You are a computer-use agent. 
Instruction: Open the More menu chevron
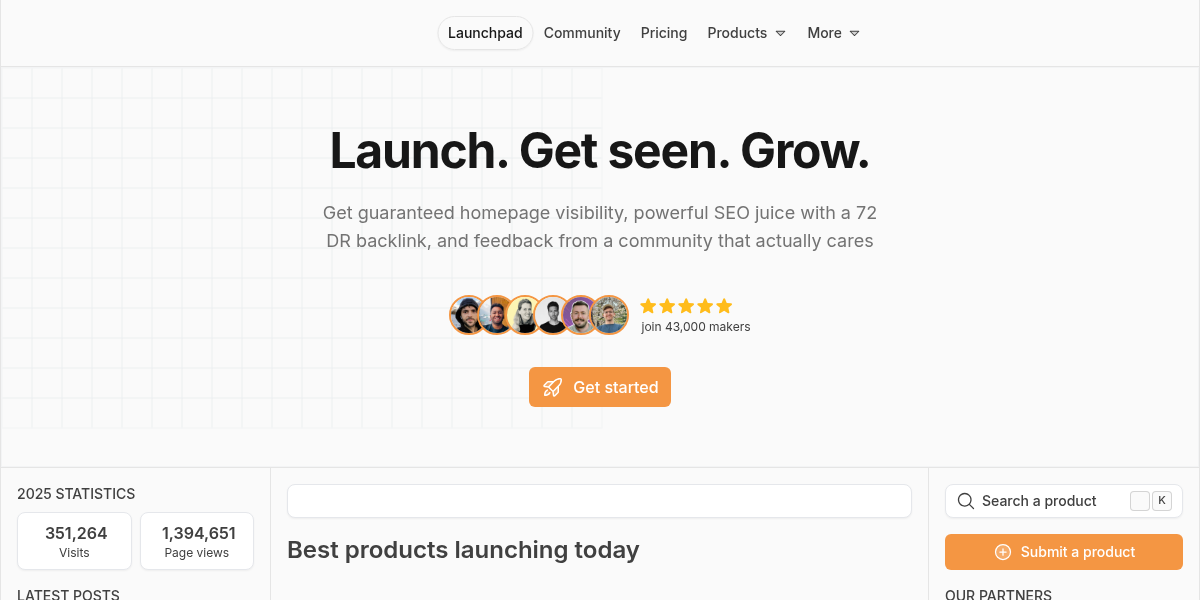click(x=857, y=33)
